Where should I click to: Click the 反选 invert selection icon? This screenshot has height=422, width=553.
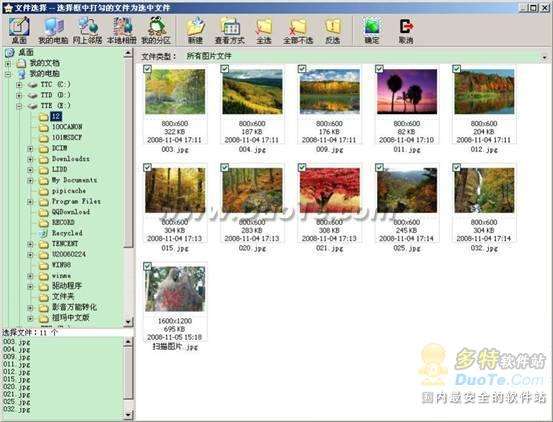point(333,31)
